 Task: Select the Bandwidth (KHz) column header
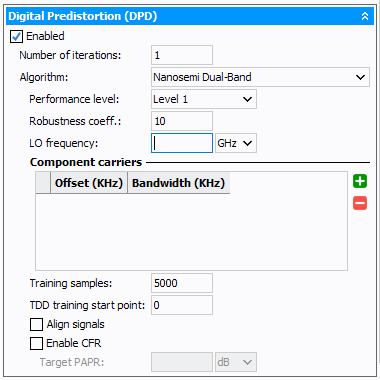pyautogui.click(x=179, y=183)
